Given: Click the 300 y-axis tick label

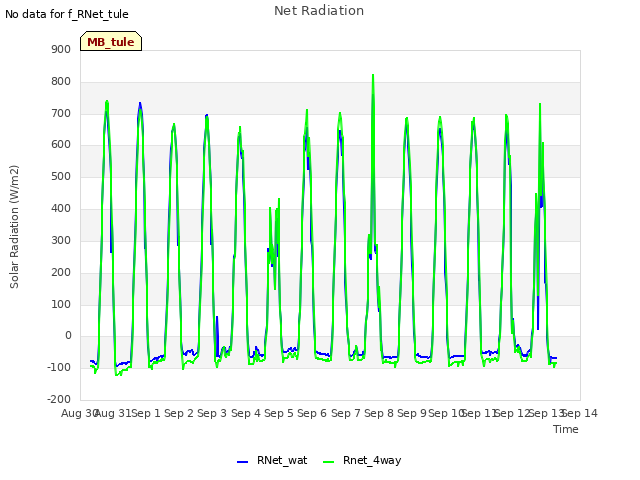Looking at the screenshot, I should pyautogui.click(x=61, y=240).
